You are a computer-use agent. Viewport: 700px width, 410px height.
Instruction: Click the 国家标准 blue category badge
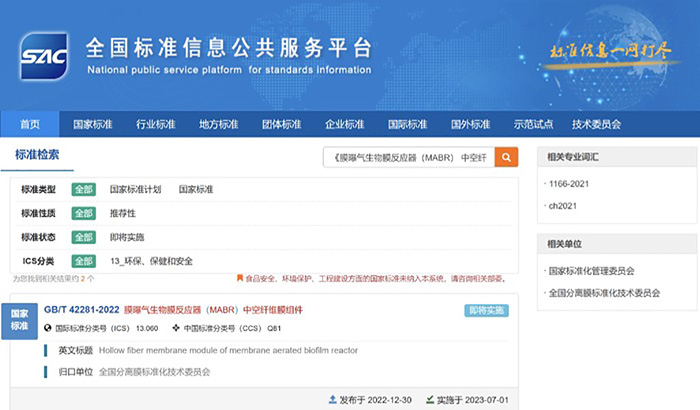(x=20, y=320)
